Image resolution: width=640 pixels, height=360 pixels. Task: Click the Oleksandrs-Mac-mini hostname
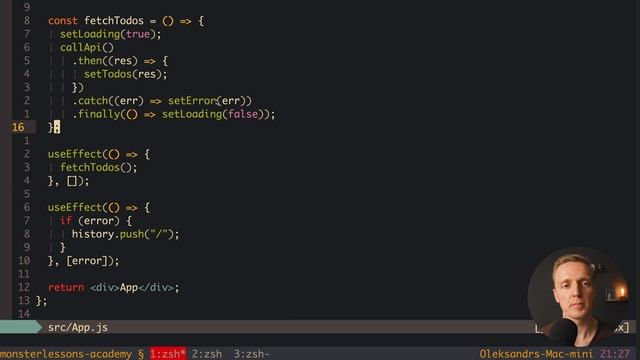[x=536, y=354]
